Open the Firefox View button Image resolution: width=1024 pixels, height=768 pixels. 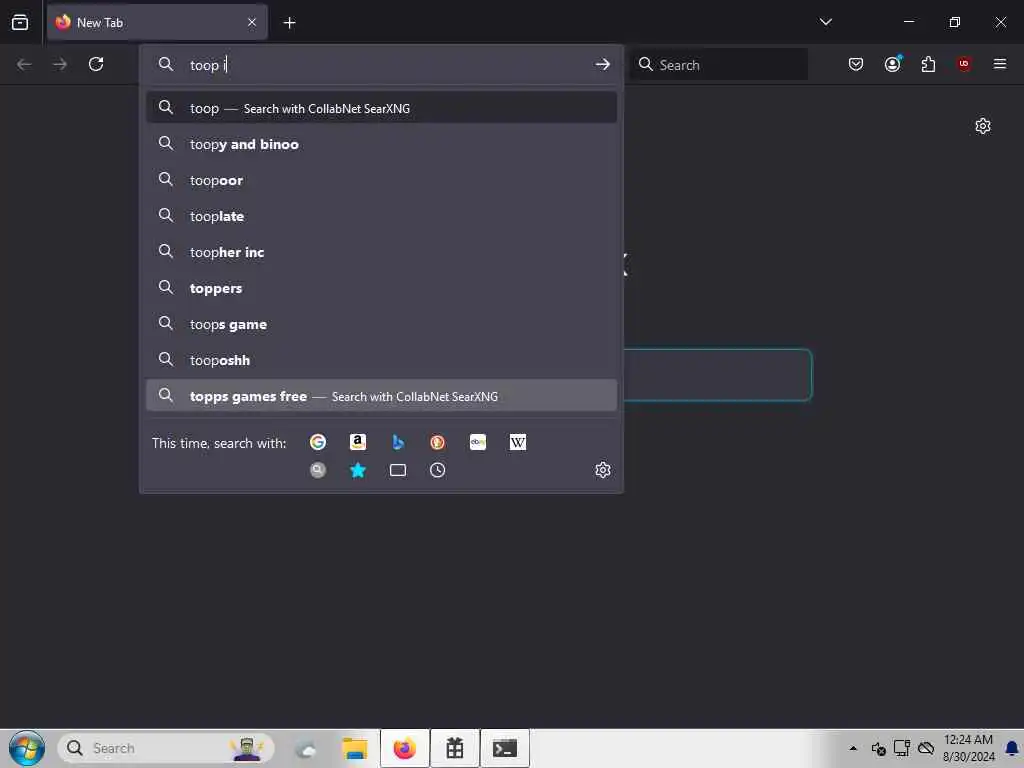(x=20, y=22)
